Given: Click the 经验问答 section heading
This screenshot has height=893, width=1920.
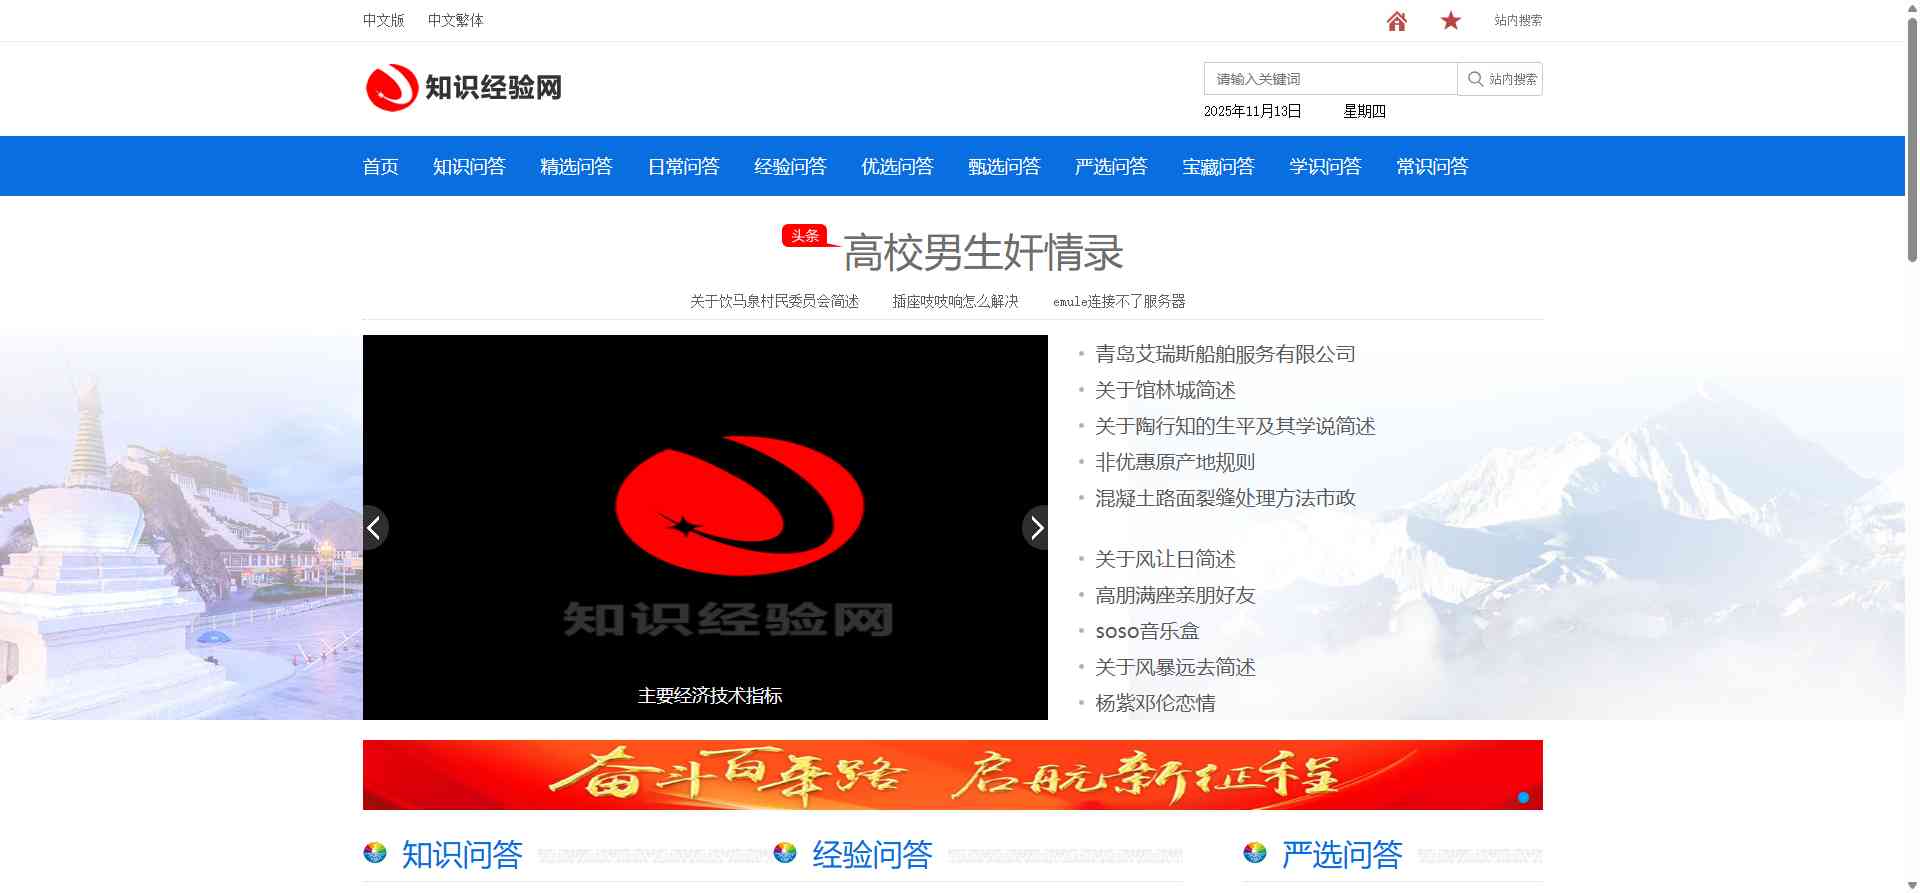Looking at the screenshot, I should tap(872, 855).
